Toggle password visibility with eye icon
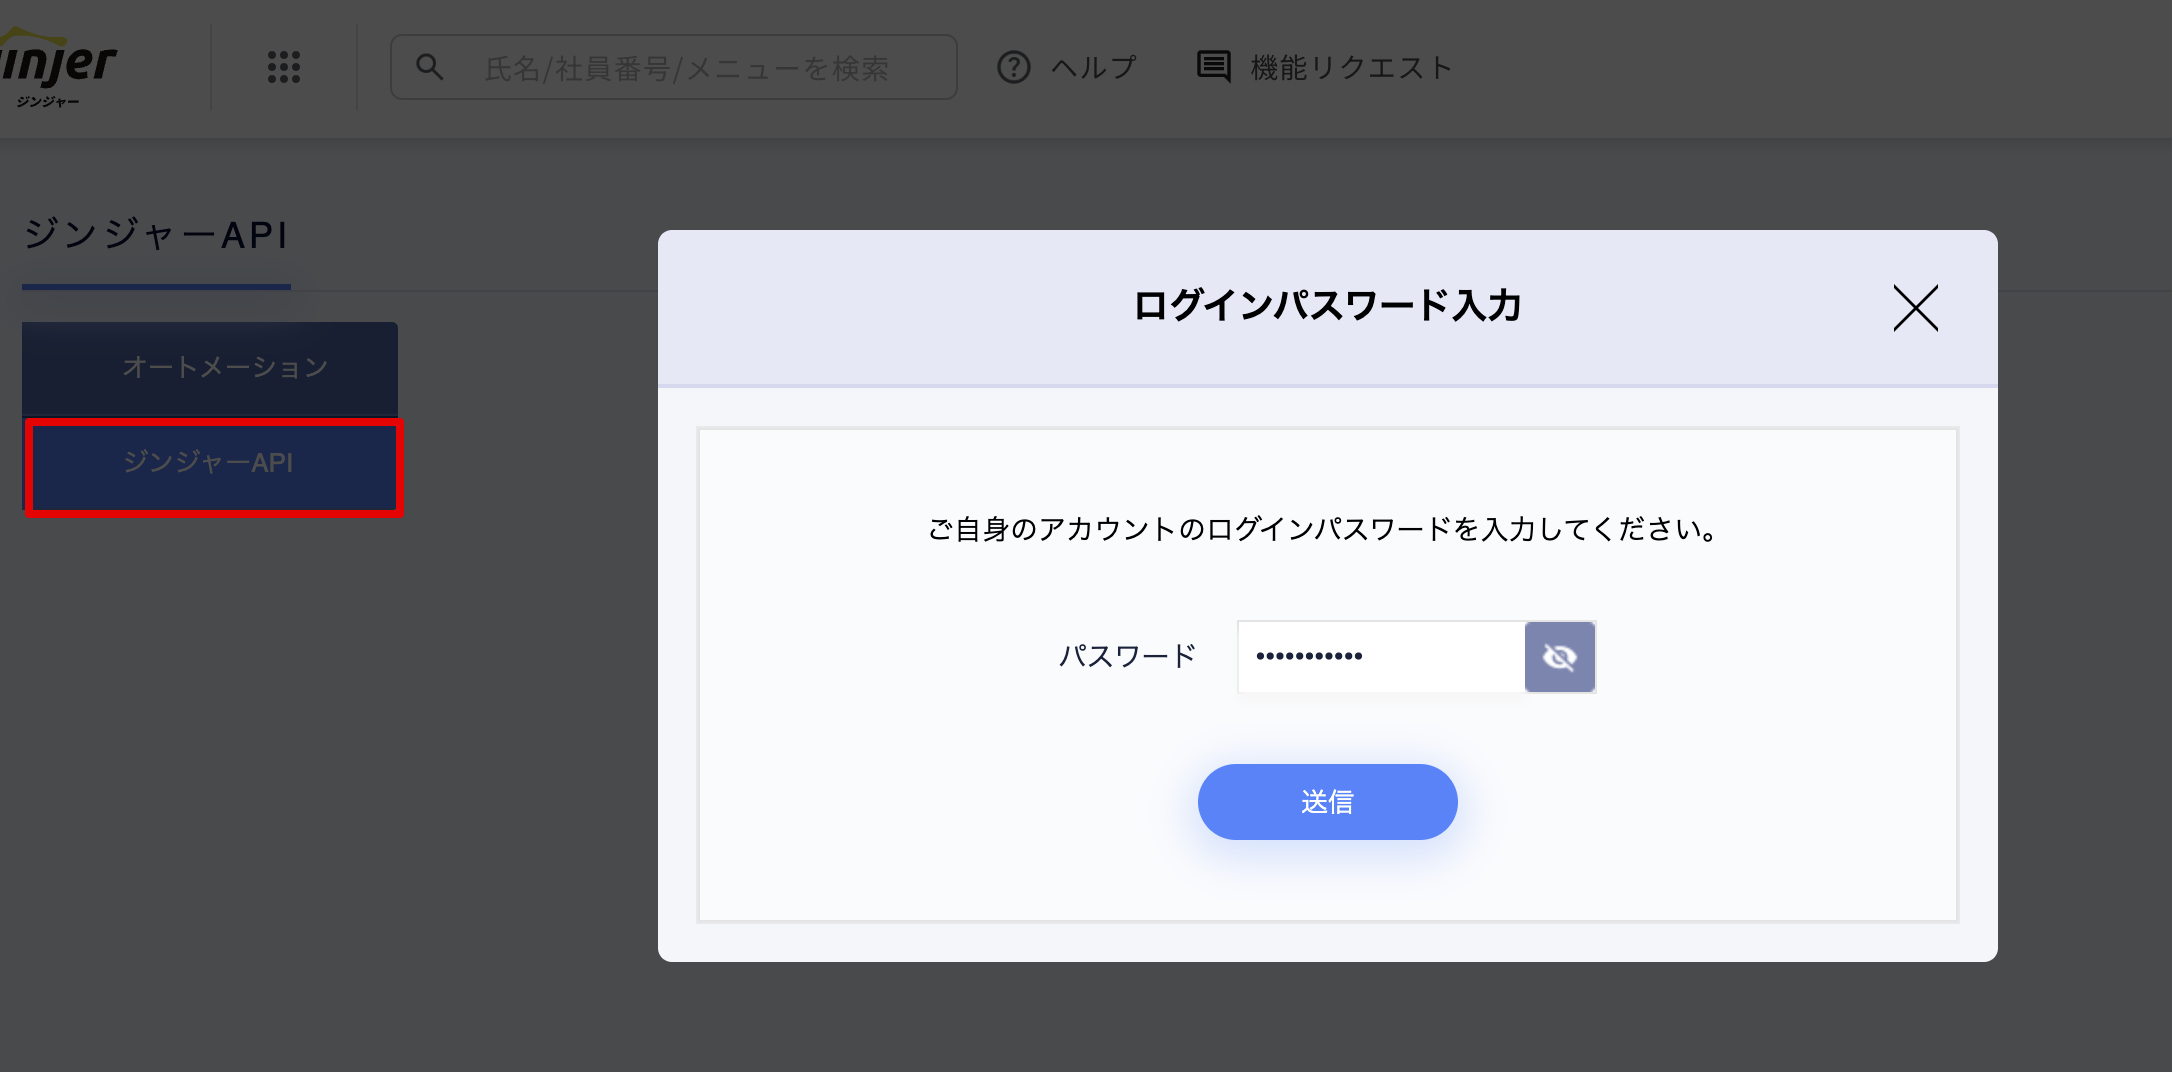Image resolution: width=2172 pixels, height=1072 pixels. [x=1559, y=657]
